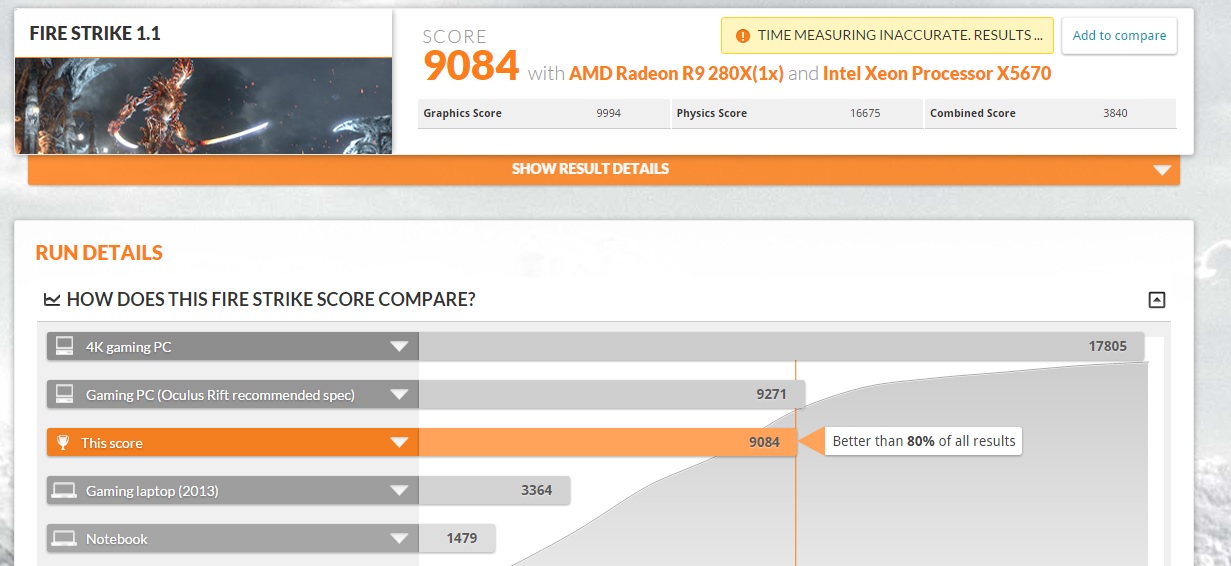The width and height of the screenshot is (1231, 566).
Task: Expand the Show Result Details bar
Action: (604, 169)
